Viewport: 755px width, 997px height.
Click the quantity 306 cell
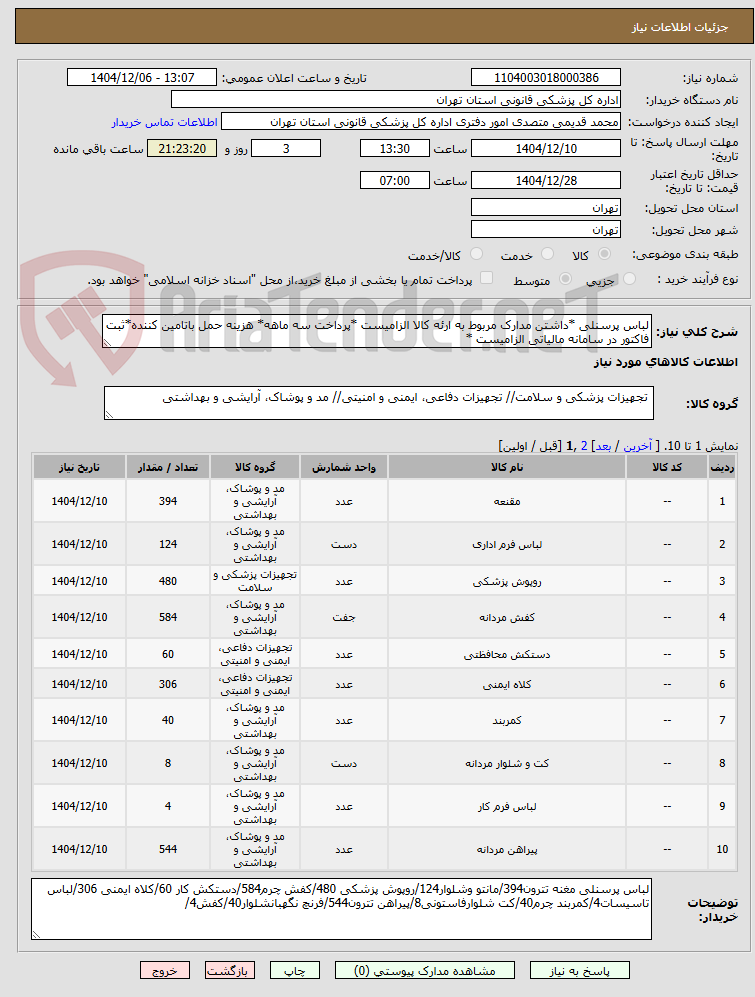168,684
